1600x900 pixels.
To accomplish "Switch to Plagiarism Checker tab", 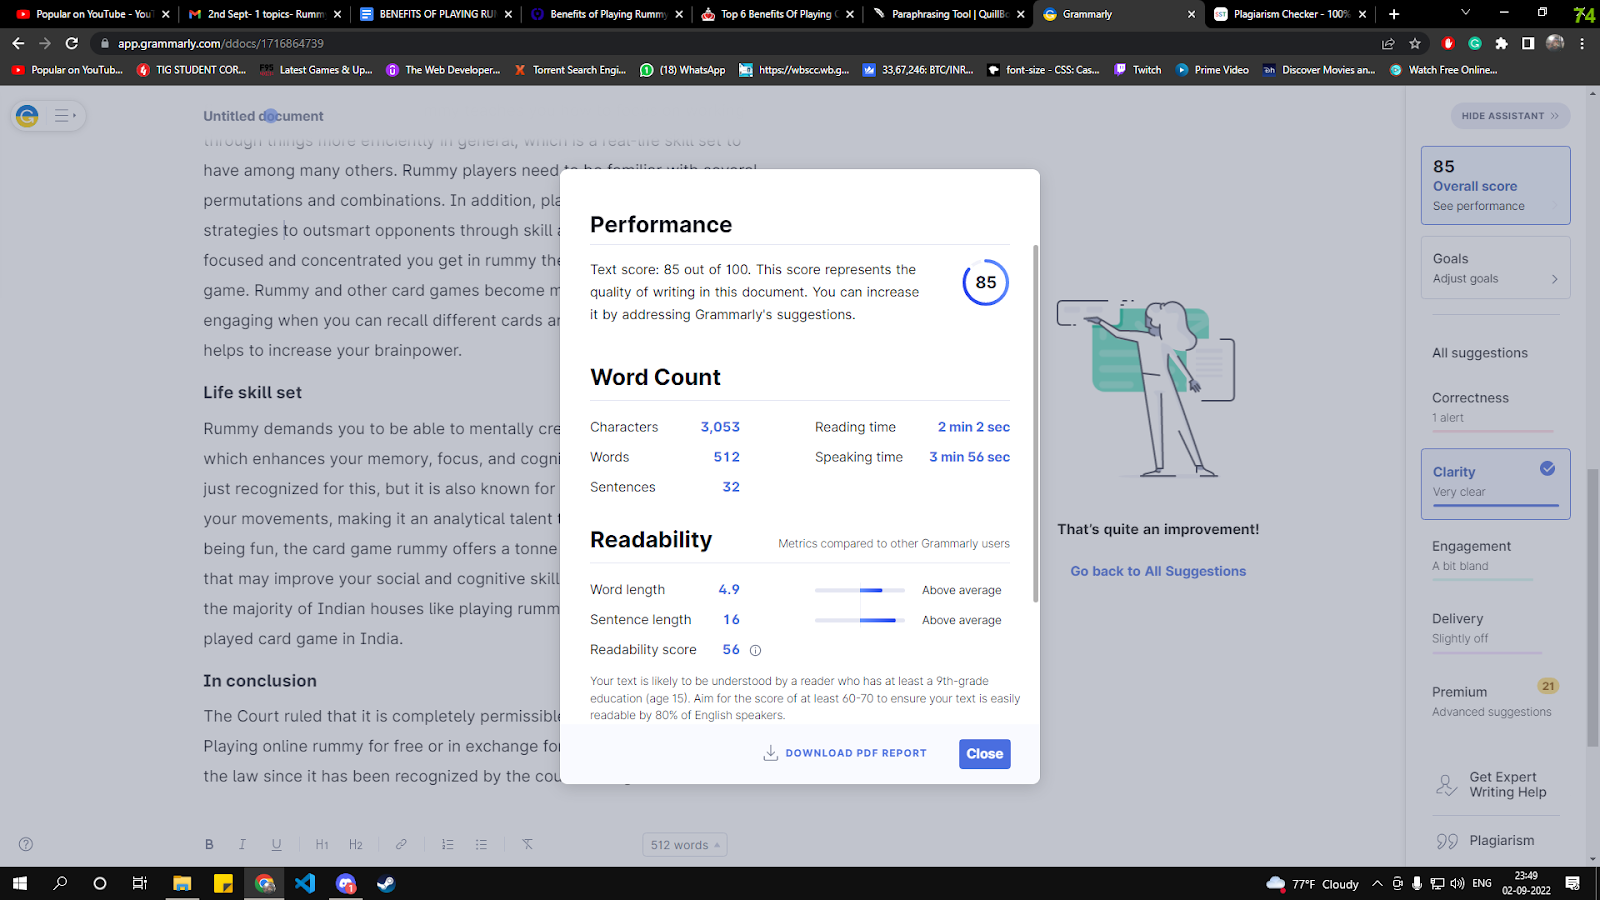I will click(x=1290, y=14).
